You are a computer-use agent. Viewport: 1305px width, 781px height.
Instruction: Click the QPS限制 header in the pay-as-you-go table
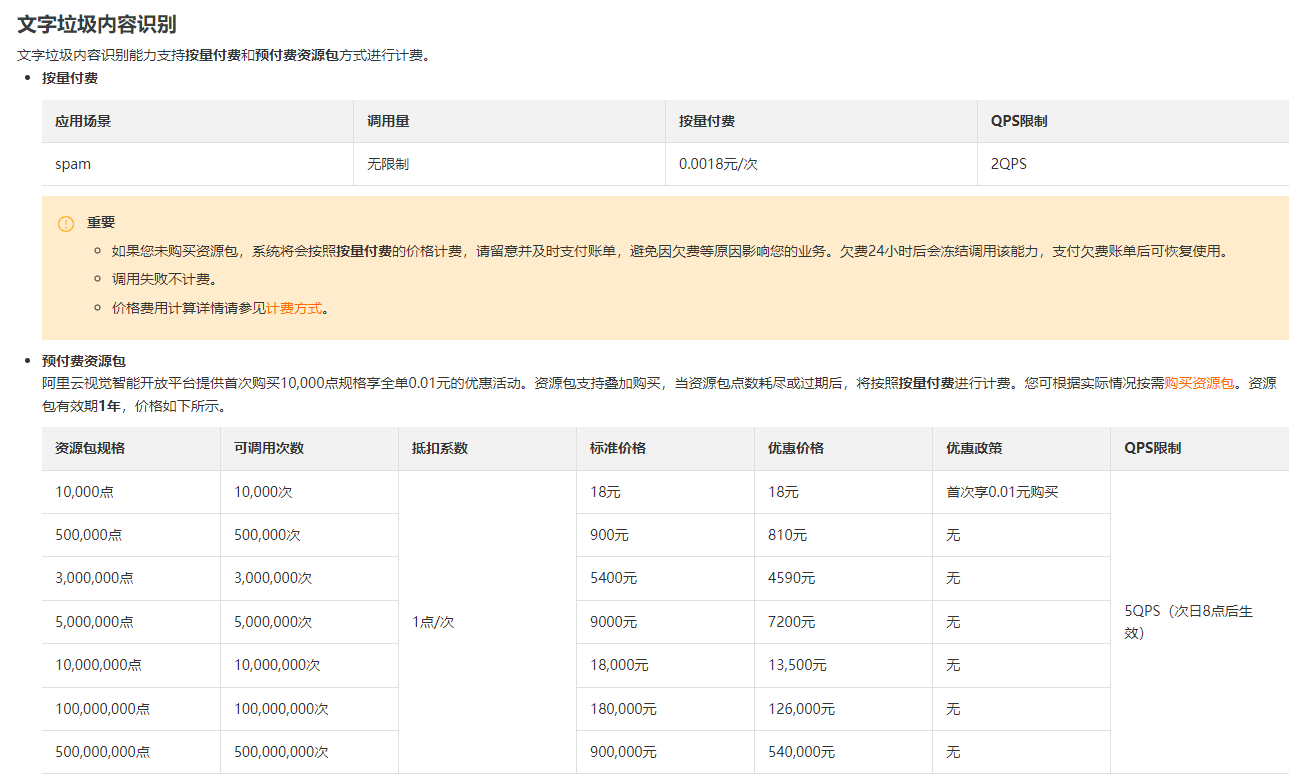[x=1133, y=121]
